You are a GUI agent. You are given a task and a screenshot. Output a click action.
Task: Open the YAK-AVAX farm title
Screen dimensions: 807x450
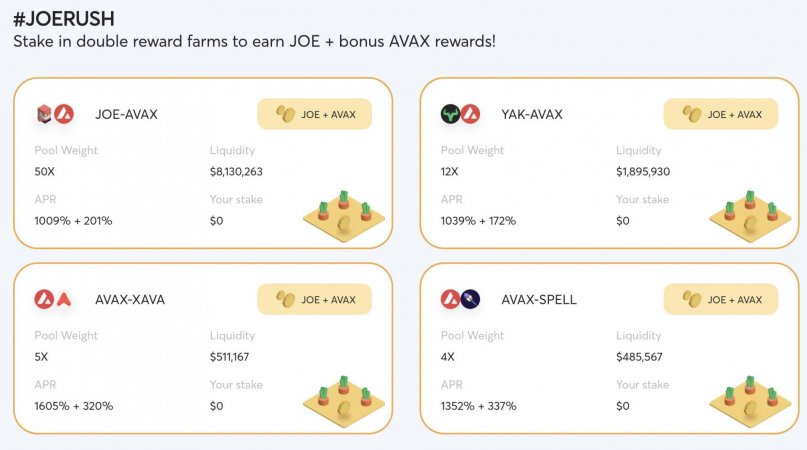[532, 114]
